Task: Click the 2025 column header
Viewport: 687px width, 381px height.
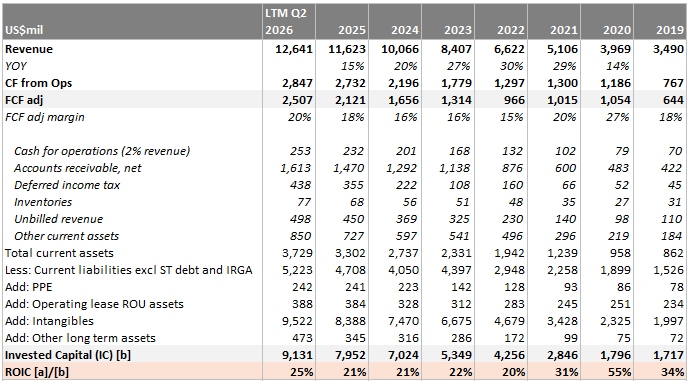Action: click(351, 30)
